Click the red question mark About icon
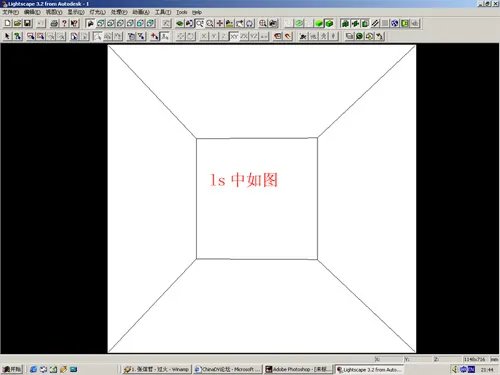The width and height of the screenshot is (500, 375). 64,23
